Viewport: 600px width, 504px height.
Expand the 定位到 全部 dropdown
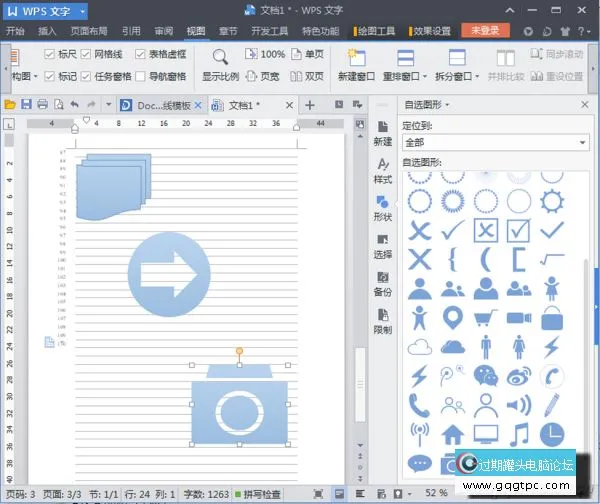coord(581,143)
